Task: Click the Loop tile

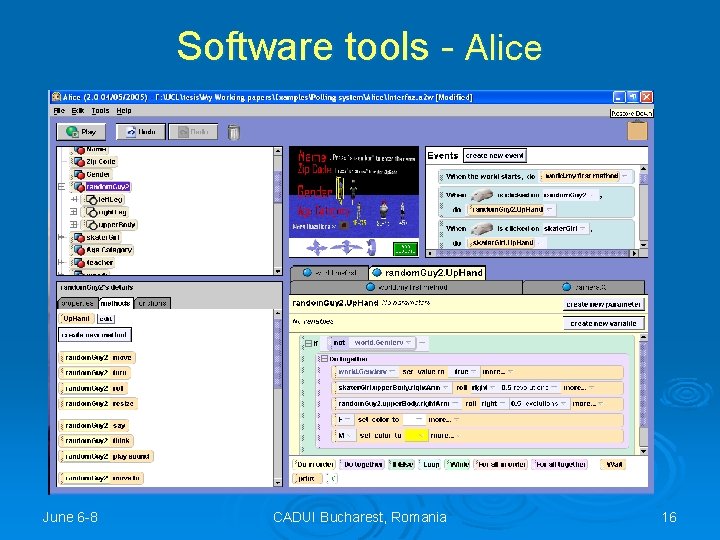Action: (430, 464)
